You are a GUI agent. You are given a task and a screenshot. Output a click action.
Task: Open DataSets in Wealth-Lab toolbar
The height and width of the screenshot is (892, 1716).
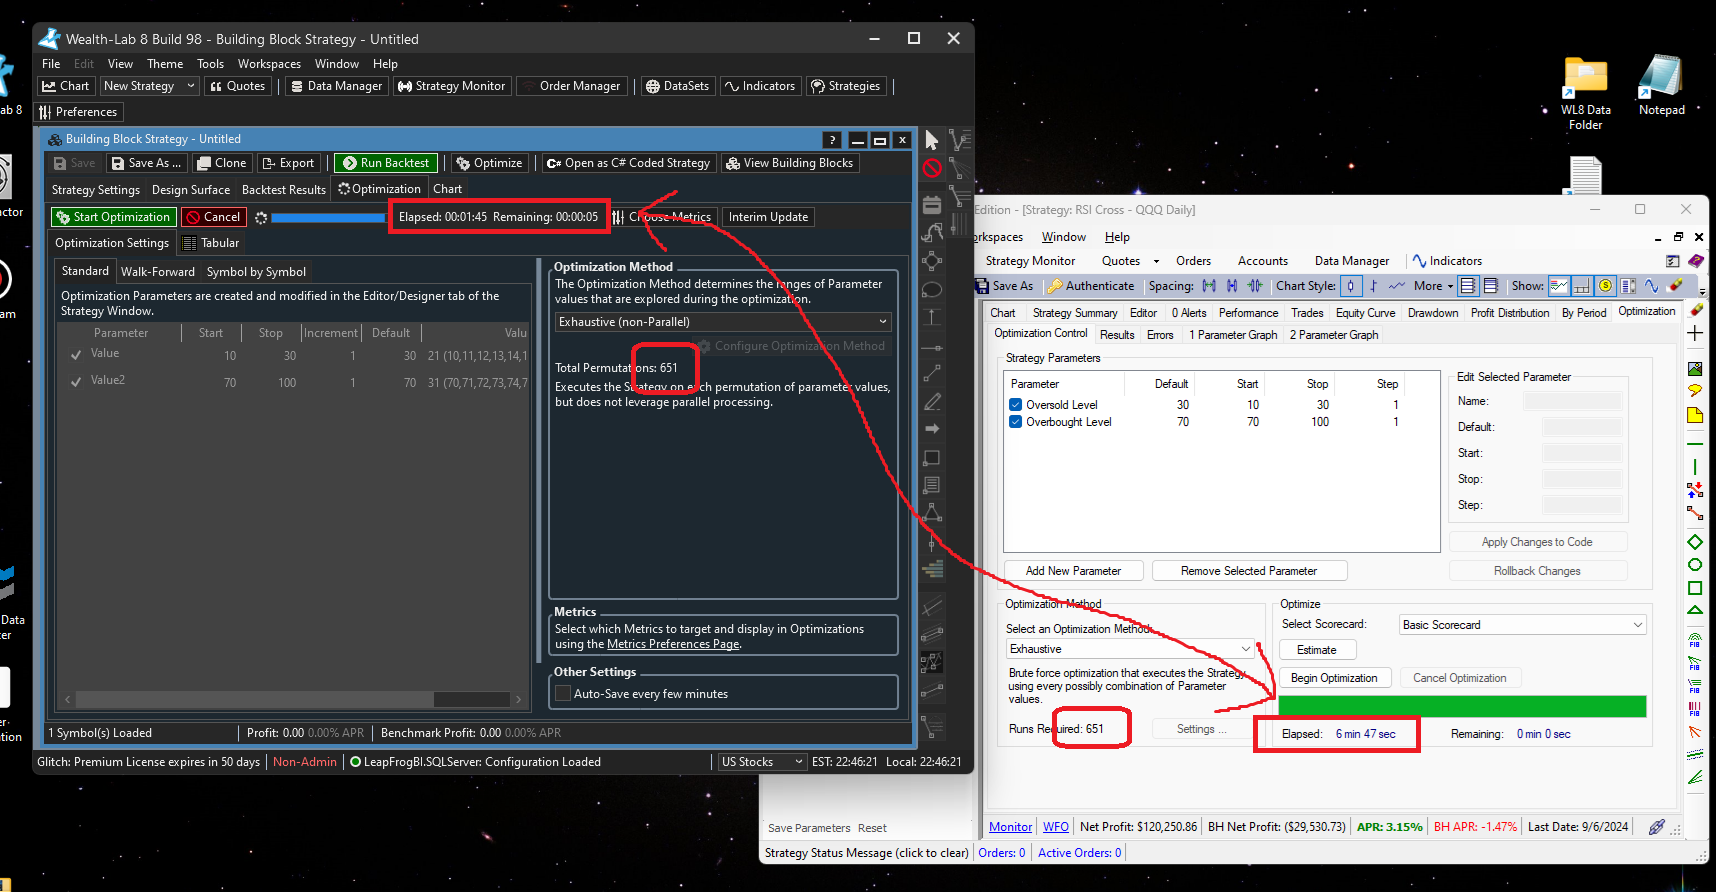point(678,86)
